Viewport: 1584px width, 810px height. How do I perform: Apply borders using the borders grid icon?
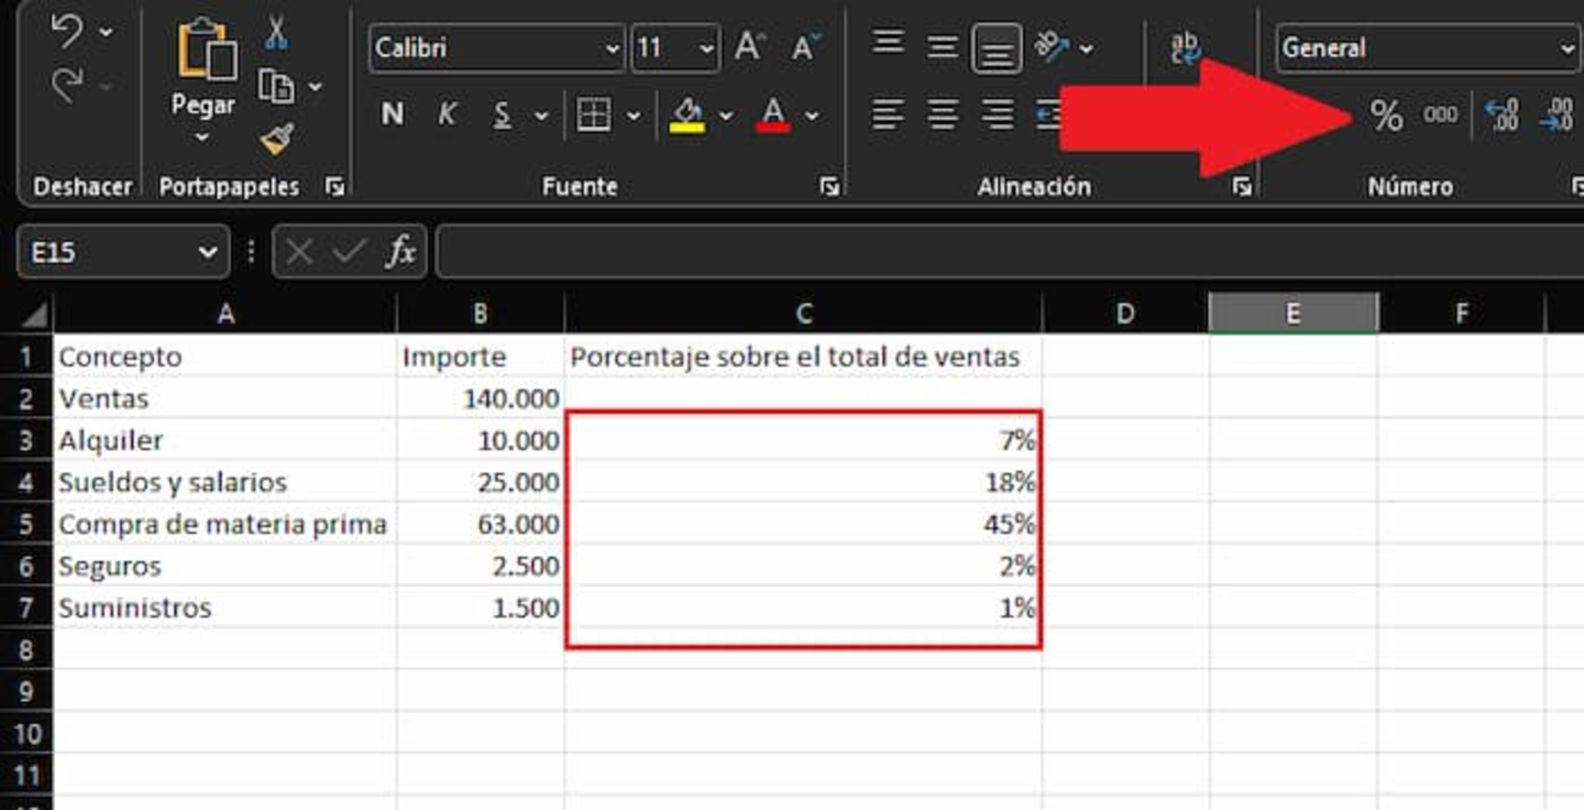[x=594, y=115]
